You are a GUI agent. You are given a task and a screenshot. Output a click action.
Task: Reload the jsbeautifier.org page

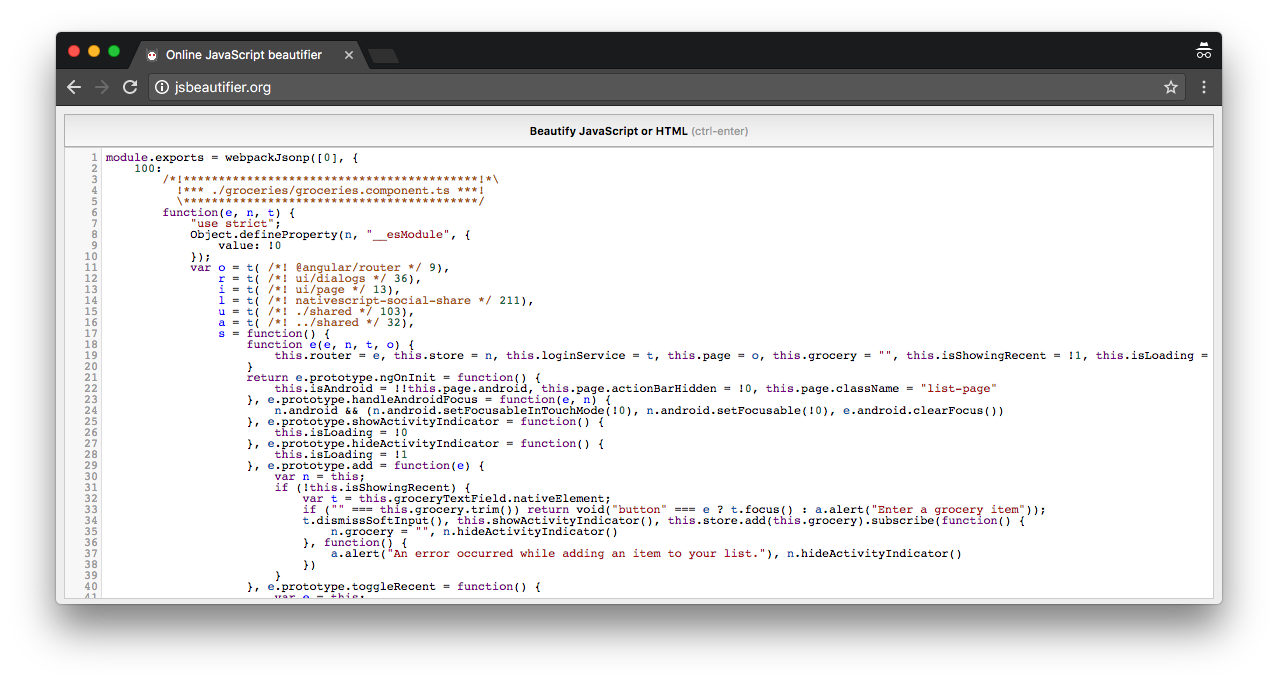130,87
